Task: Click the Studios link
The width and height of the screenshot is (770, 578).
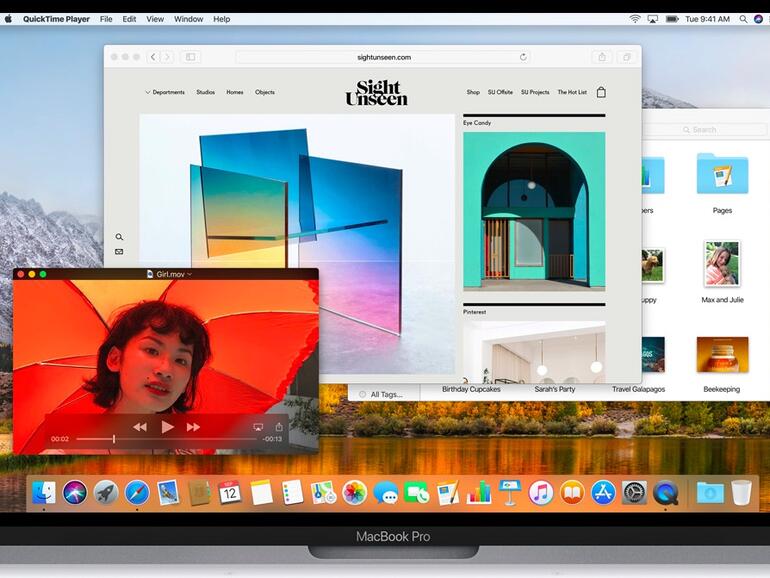Action: click(206, 92)
